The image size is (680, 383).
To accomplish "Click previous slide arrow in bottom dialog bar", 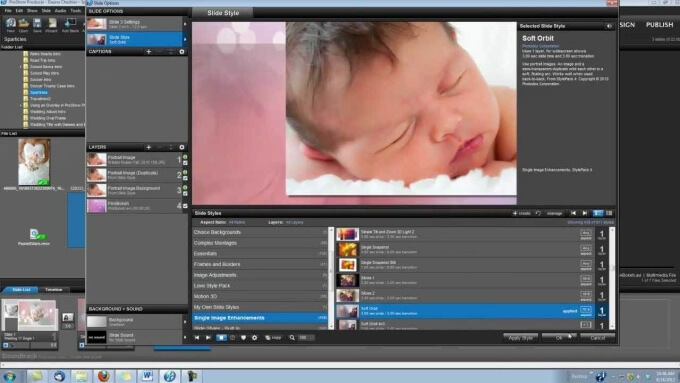I will (x=197, y=337).
